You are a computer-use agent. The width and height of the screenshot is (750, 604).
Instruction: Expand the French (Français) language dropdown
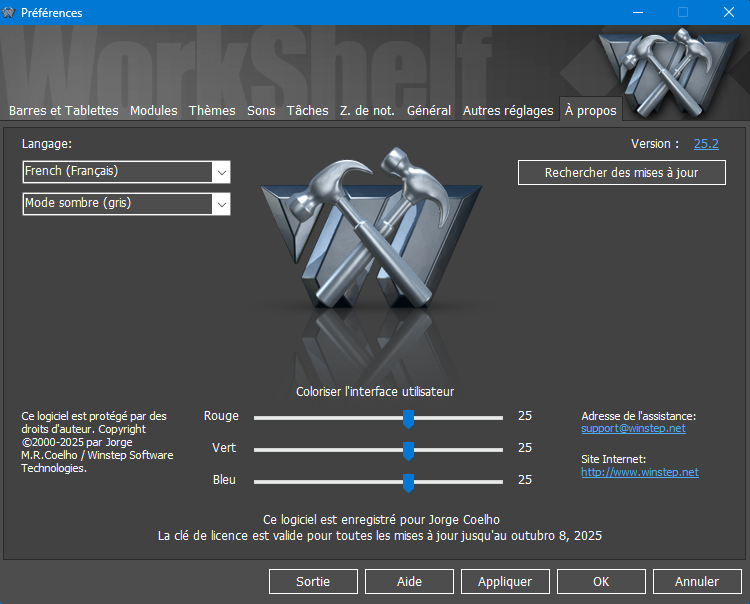[221, 172]
